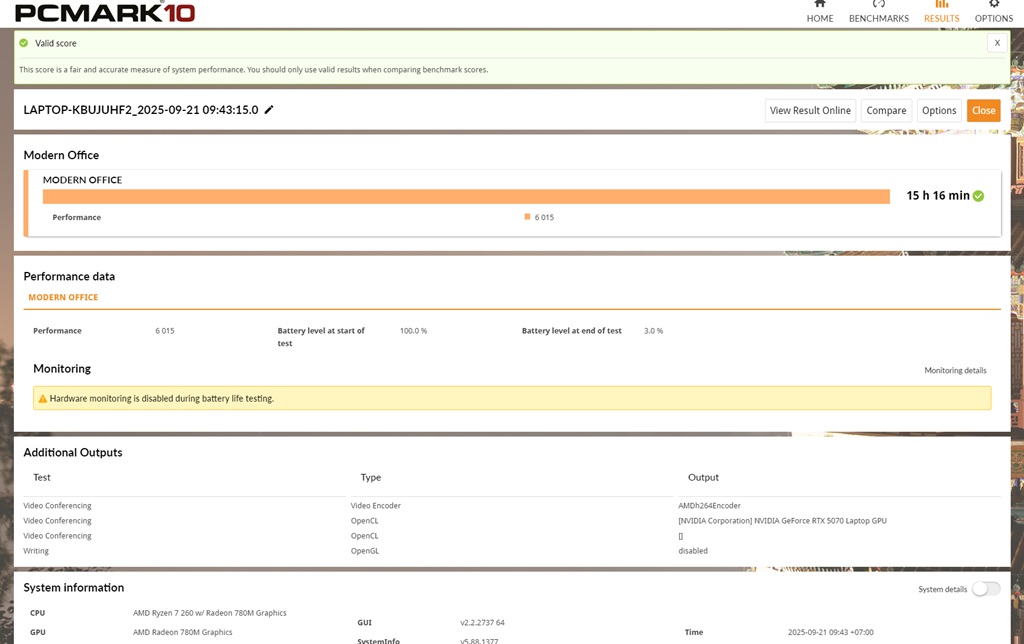Image resolution: width=1024 pixels, height=644 pixels.
Task: Open the Benchmarks gauge icon
Action: (x=878, y=5)
